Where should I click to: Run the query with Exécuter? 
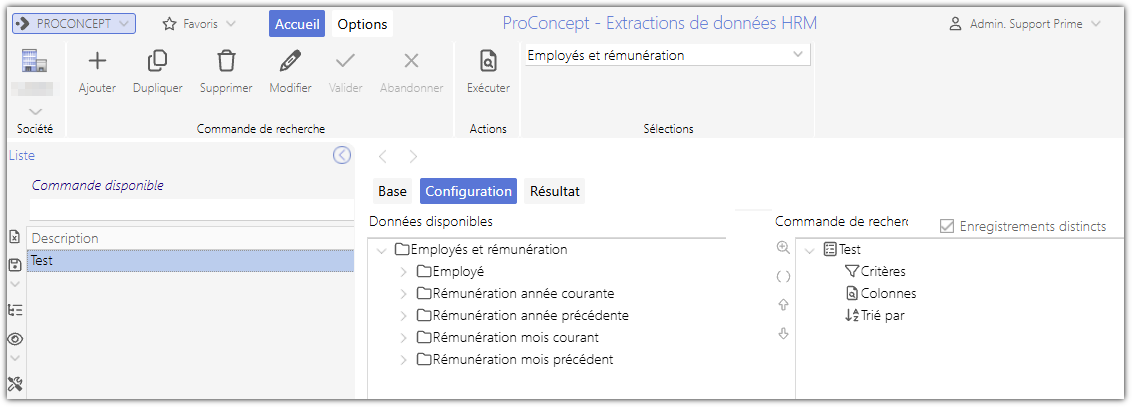488,62
